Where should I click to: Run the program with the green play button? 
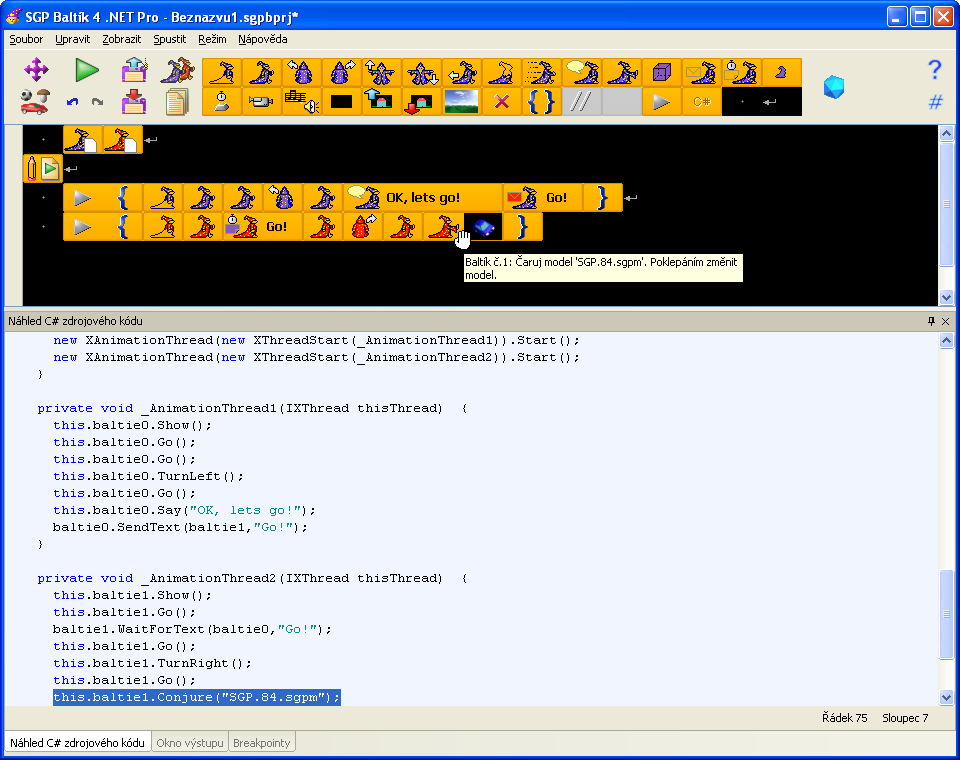87,70
